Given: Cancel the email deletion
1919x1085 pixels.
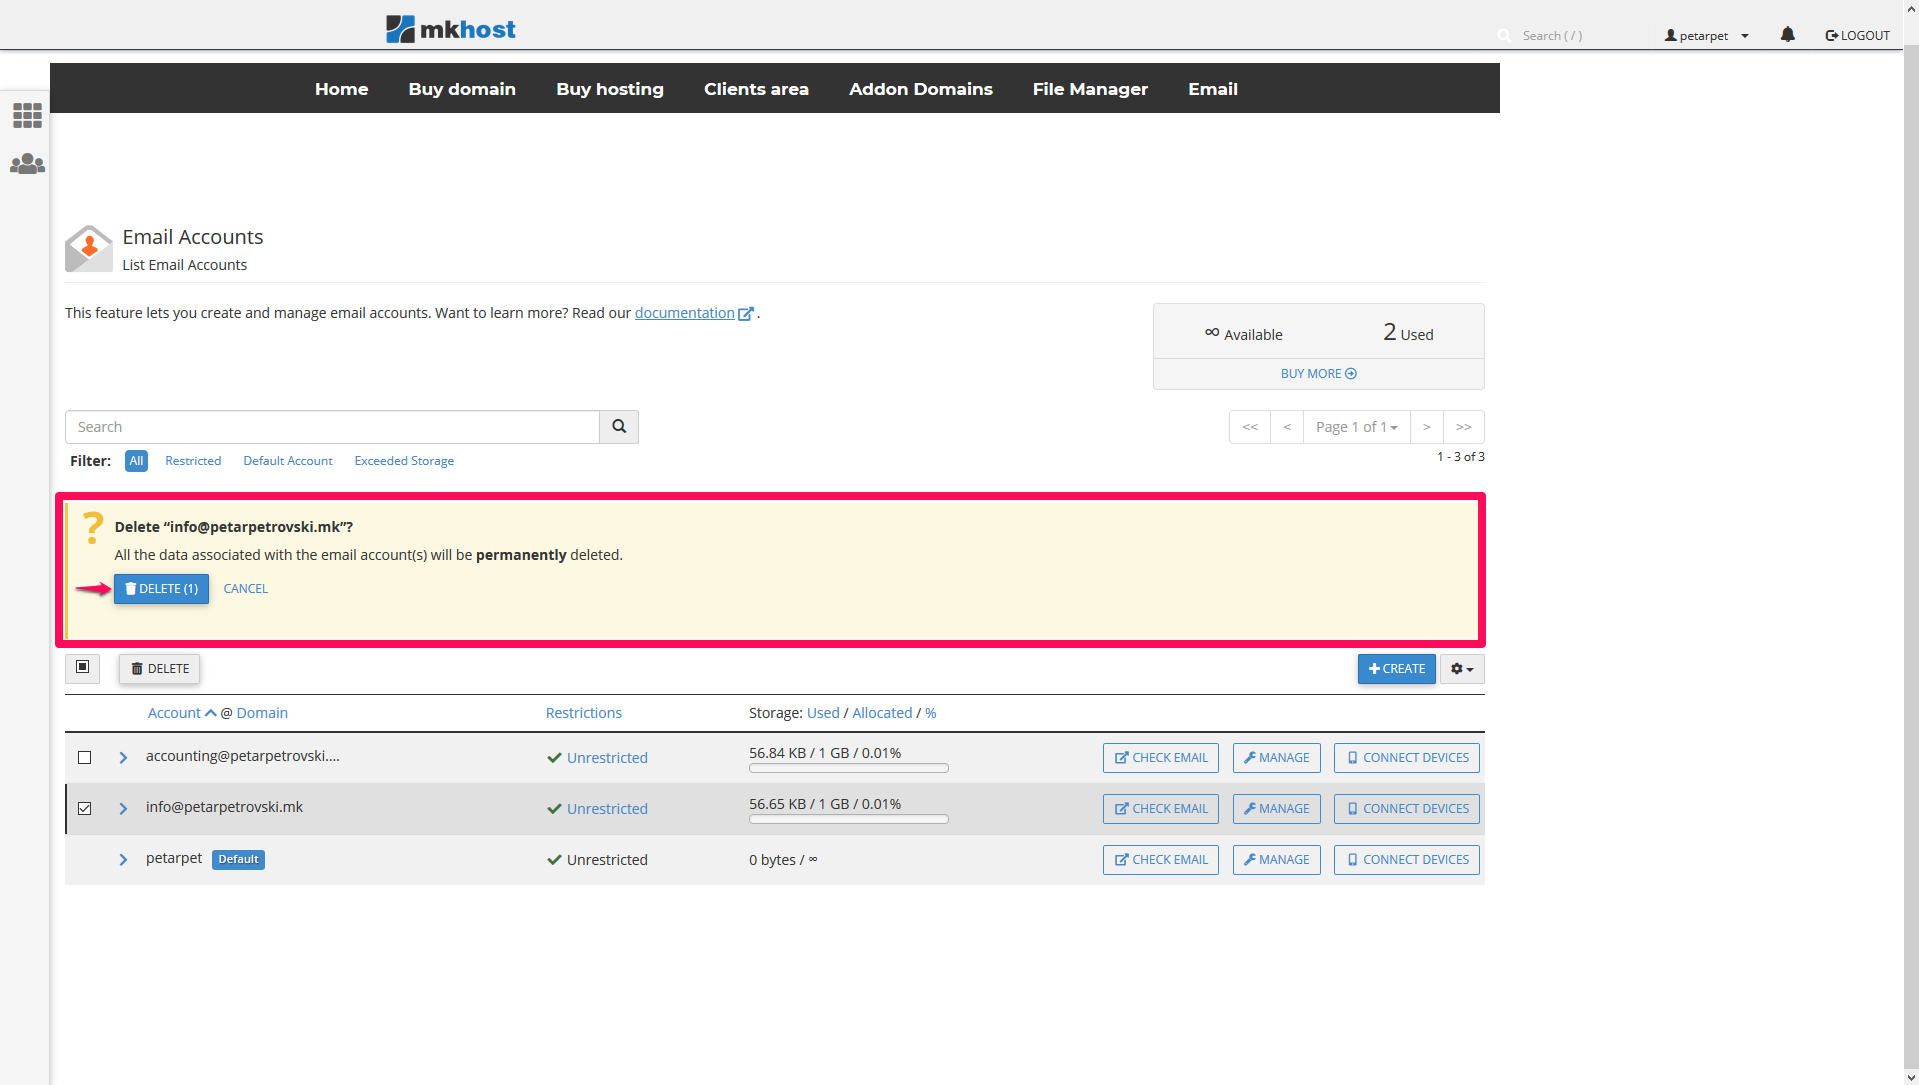Looking at the screenshot, I should tap(245, 589).
